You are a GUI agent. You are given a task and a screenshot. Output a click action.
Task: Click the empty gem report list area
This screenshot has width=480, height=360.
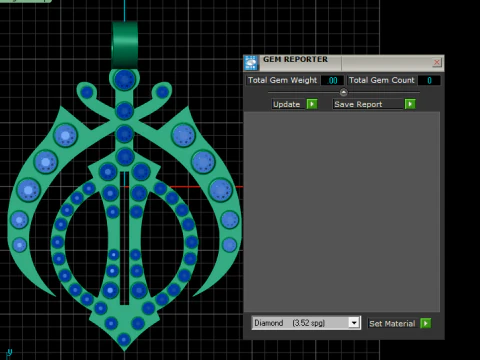point(342,212)
